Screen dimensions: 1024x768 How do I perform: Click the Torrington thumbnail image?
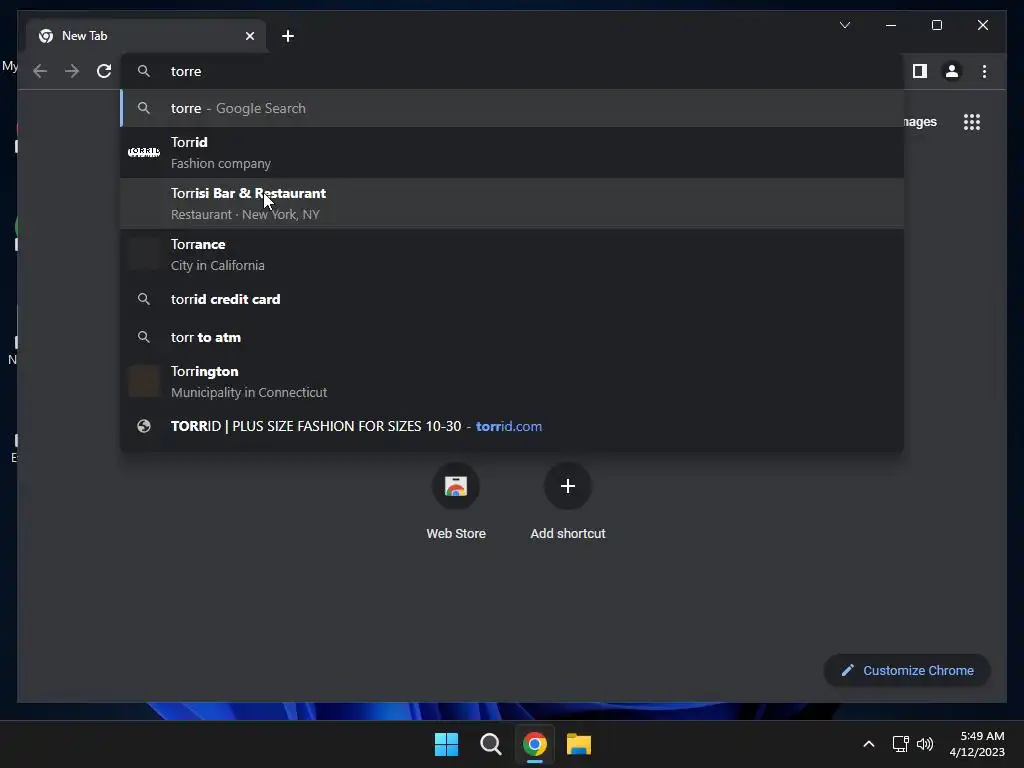pos(144,381)
